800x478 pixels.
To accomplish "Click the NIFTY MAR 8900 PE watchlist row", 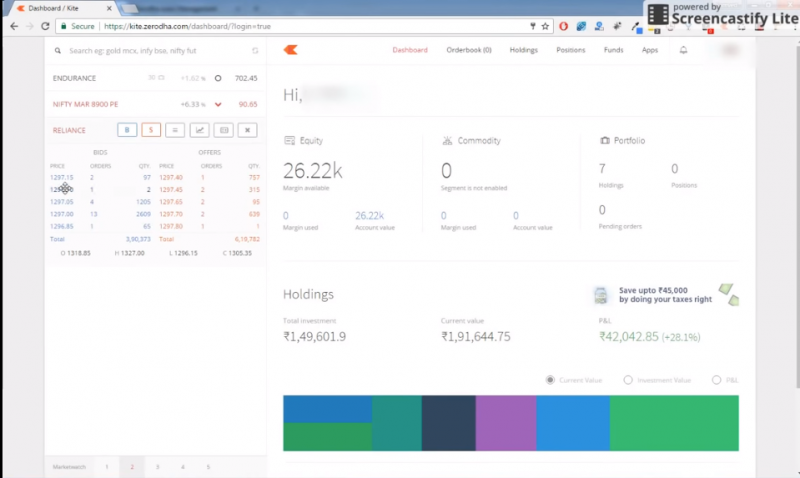I will (155, 104).
